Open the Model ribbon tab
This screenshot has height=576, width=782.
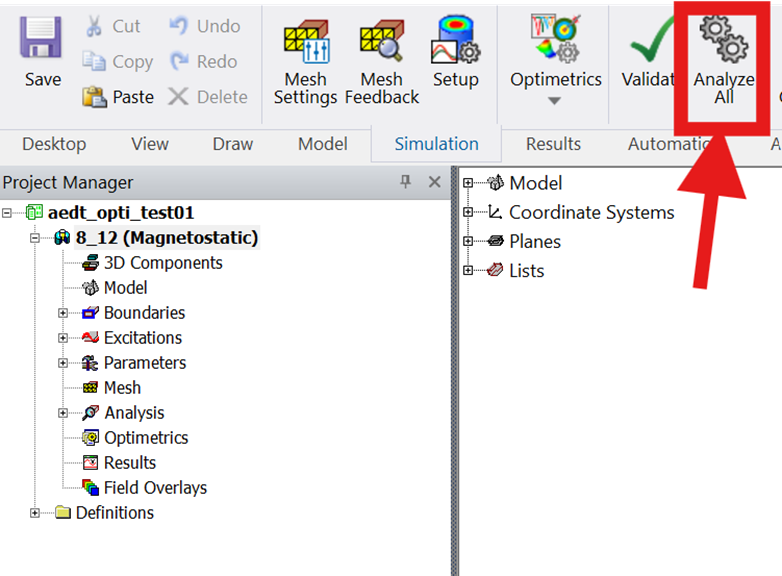(x=323, y=144)
